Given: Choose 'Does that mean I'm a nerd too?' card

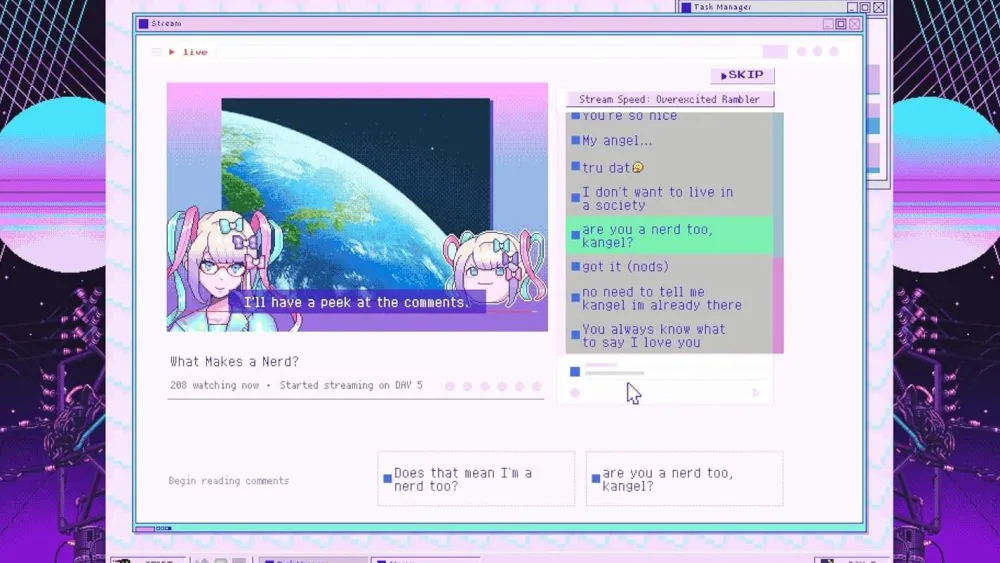Looking at the screenshot, I should click(476, 479).
